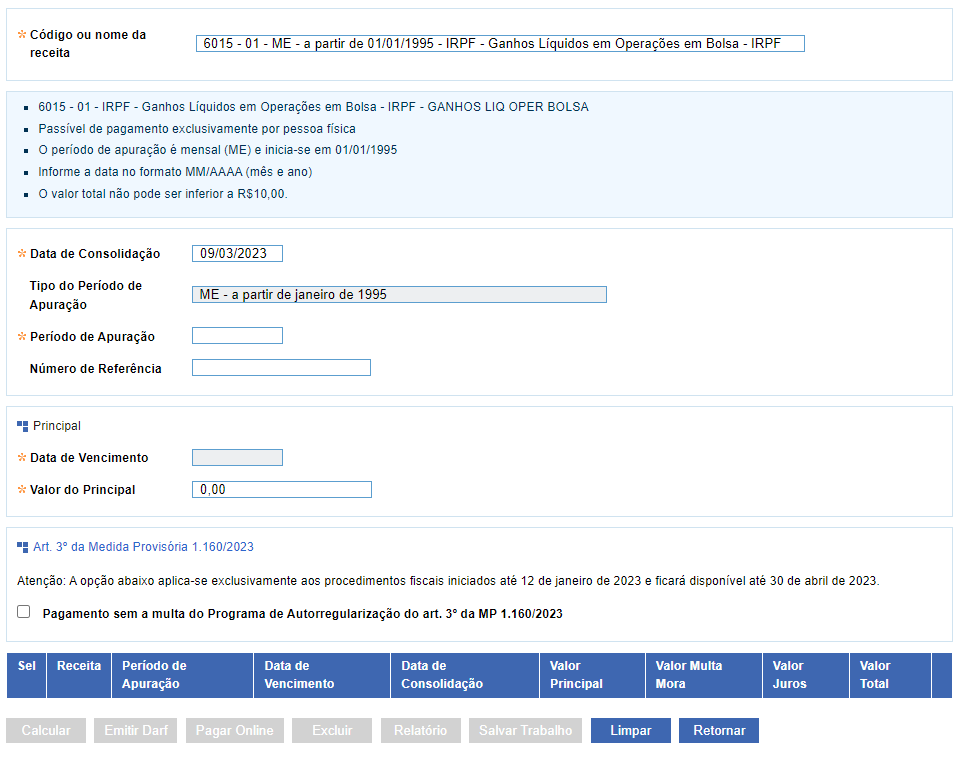Click the Período de Apuração input
Image resolution: width=958 pixels, height=757 pixels.
tap(237, 336)
